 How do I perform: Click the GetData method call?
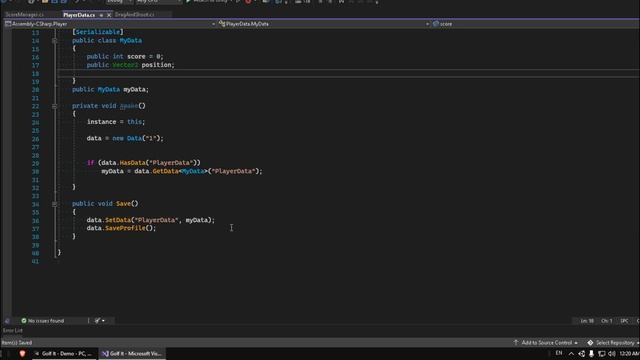[165, 171]
